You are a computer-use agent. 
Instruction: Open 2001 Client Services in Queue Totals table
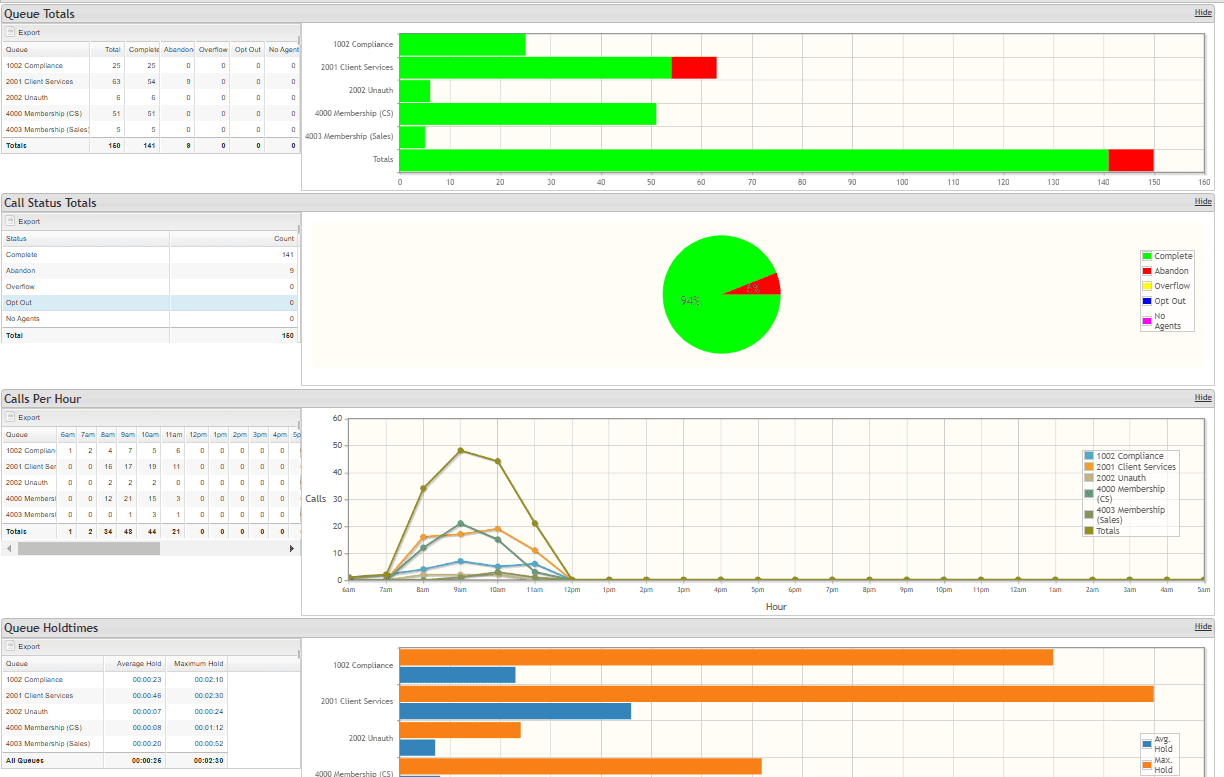[39, 82]
